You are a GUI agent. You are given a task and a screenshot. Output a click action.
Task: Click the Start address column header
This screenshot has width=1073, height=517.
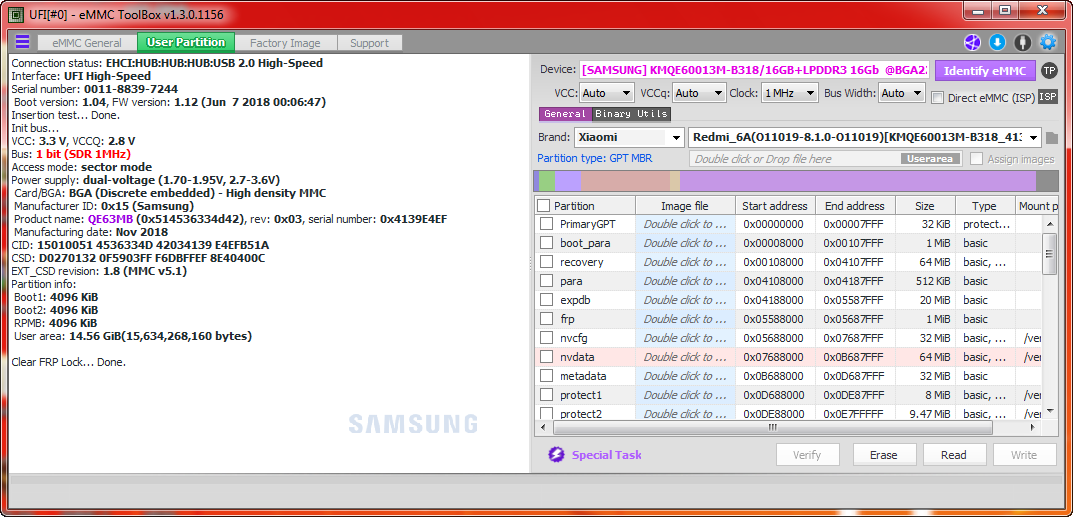775,206
